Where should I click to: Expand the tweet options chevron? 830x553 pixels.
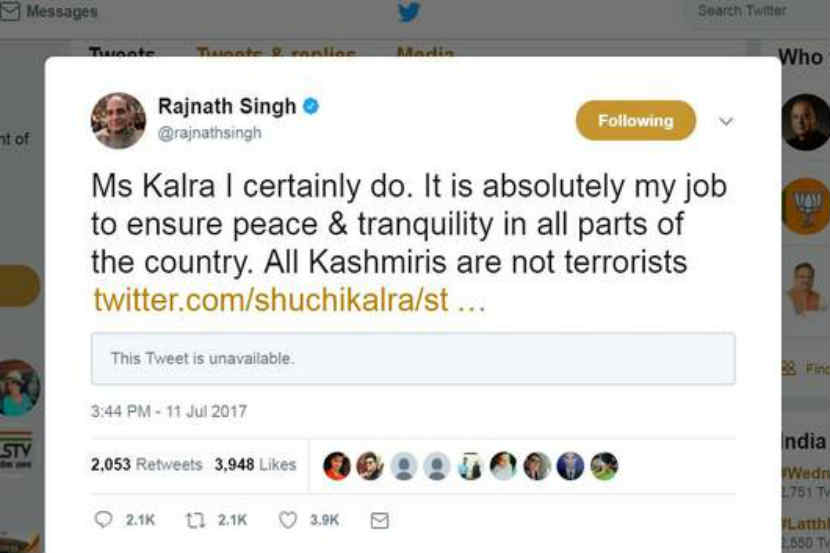pos(726,122)
